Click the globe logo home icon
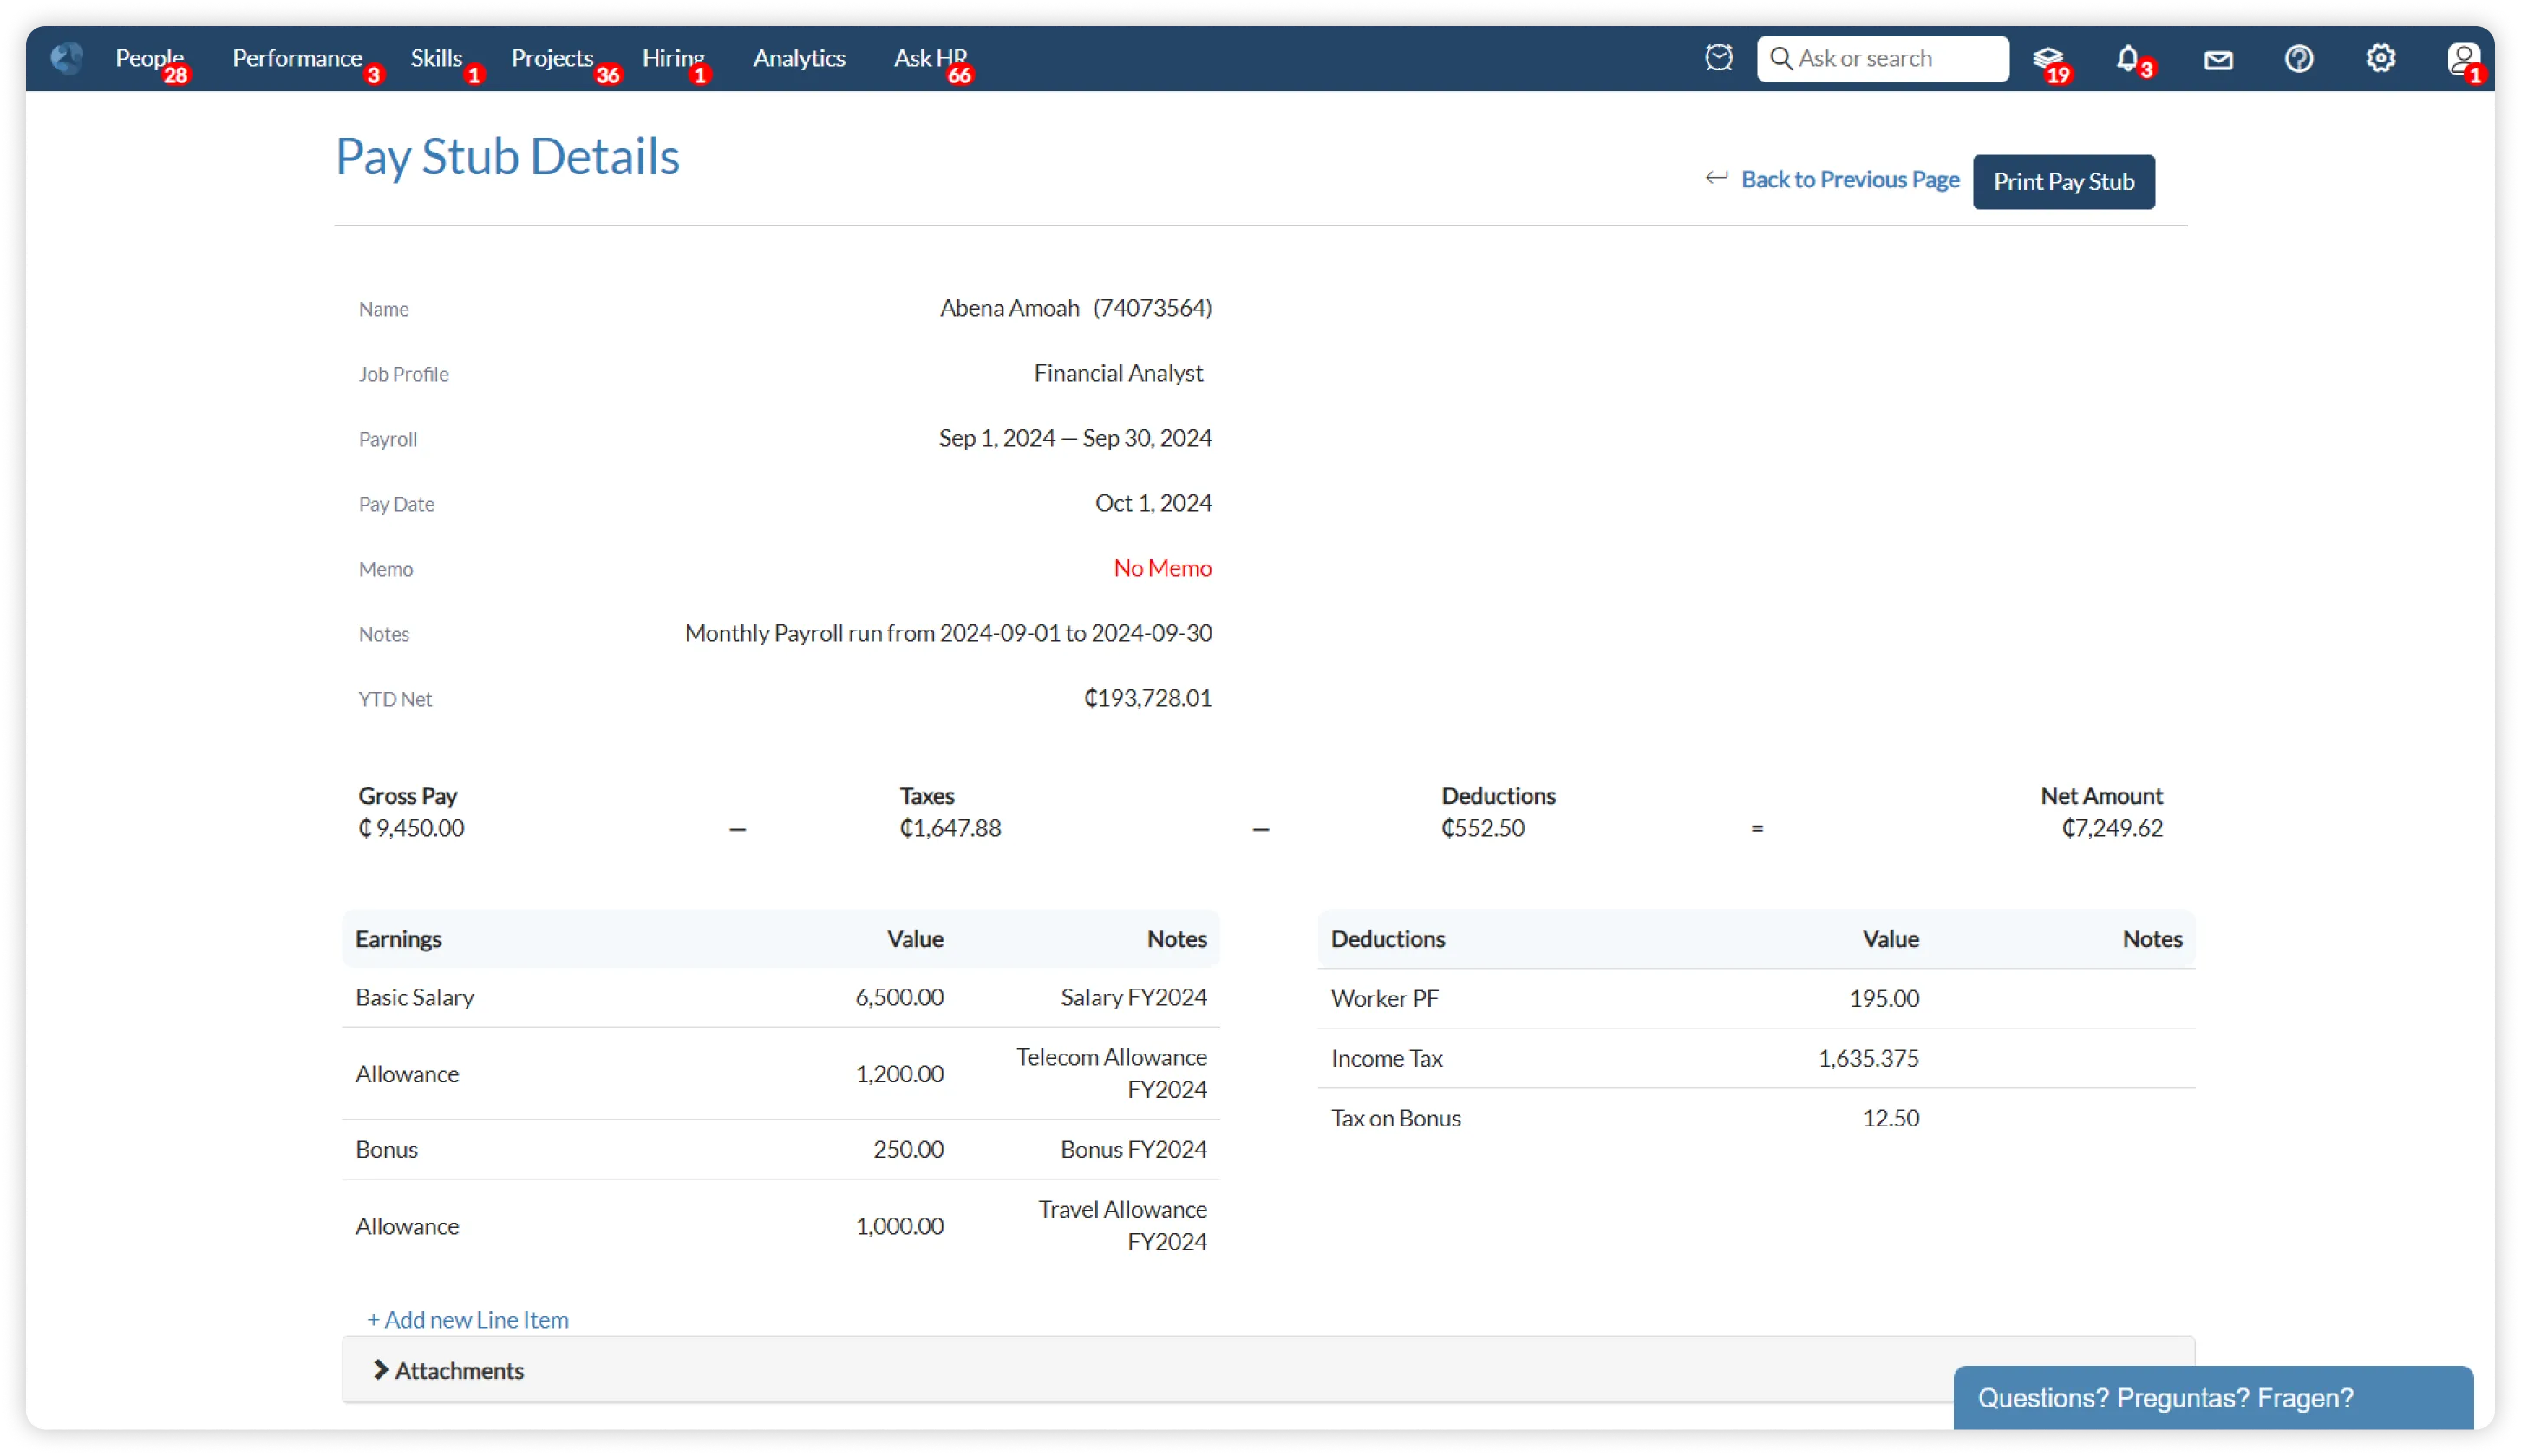Viewport: 2521px width, 1456px height. pyautogui.click(x=67, y=58)
